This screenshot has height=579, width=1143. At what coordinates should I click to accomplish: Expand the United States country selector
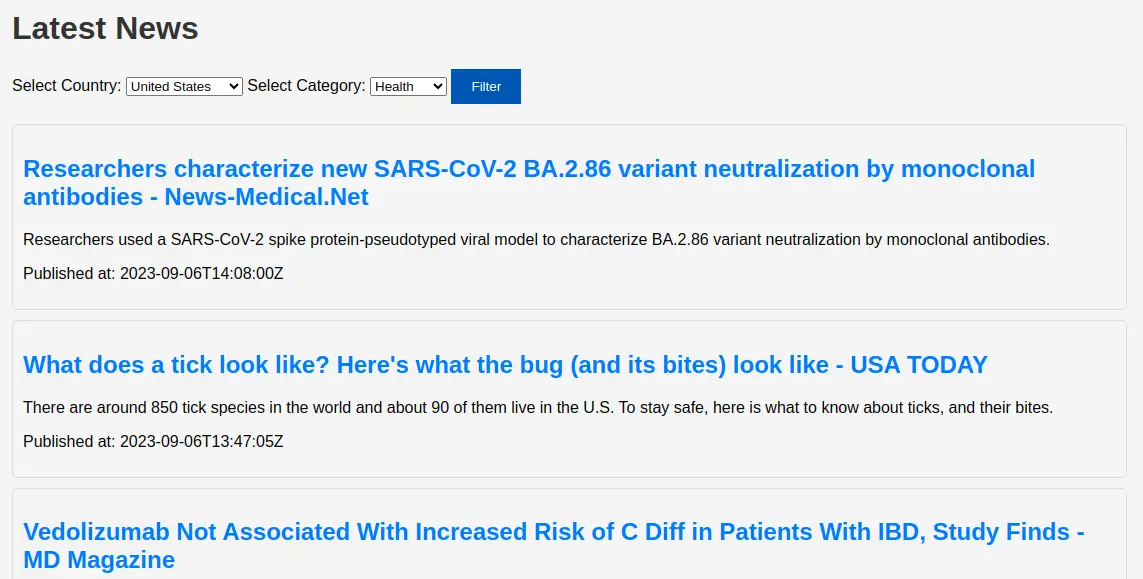[183, 86]
